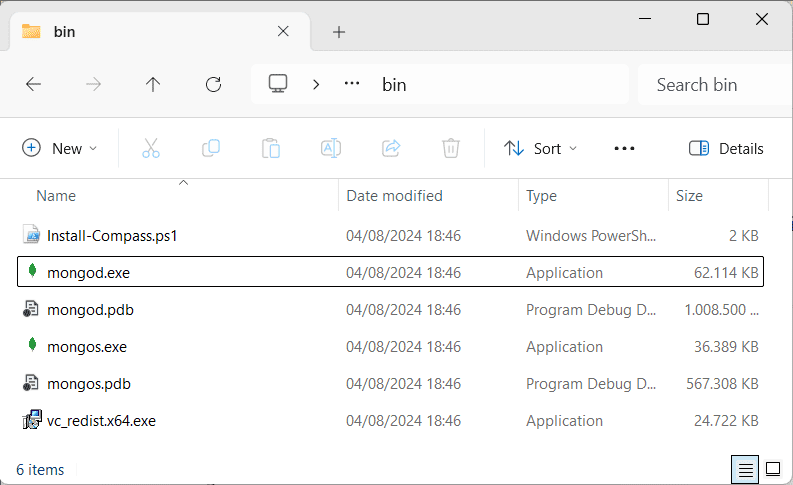Screen dimensions: 793x485
Task: Click the vc_redist.x64.exe installer icon
Action: coord(32,420)
